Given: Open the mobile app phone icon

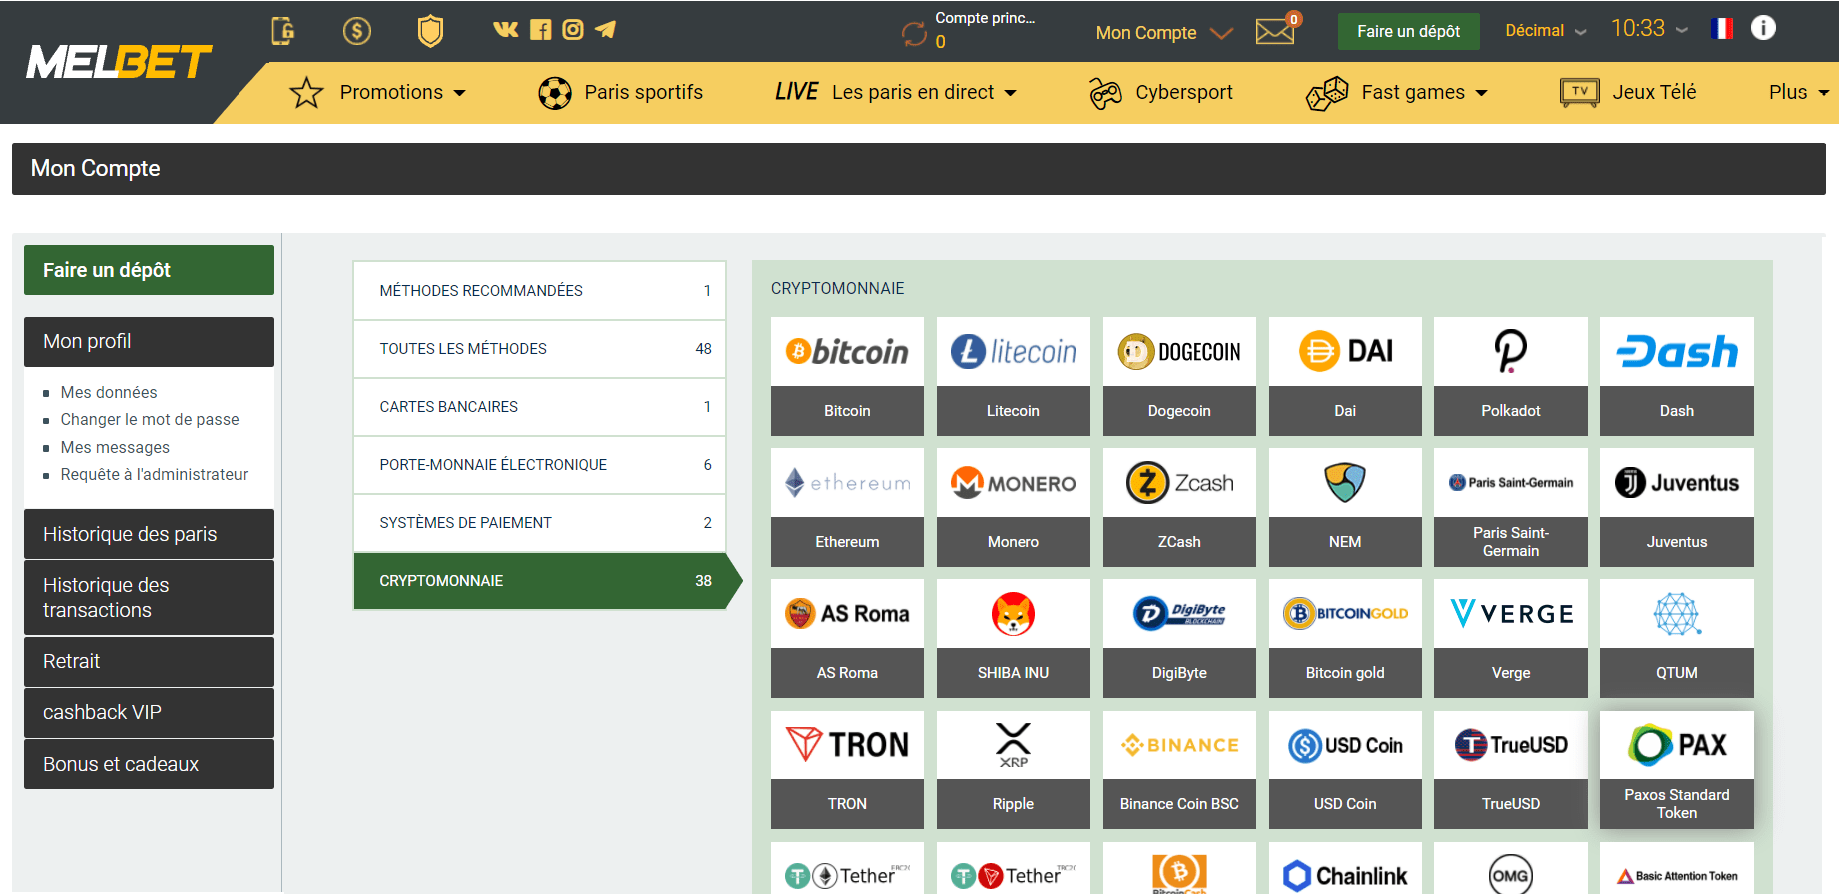Looking at the screenshot, I should point(283,31).
